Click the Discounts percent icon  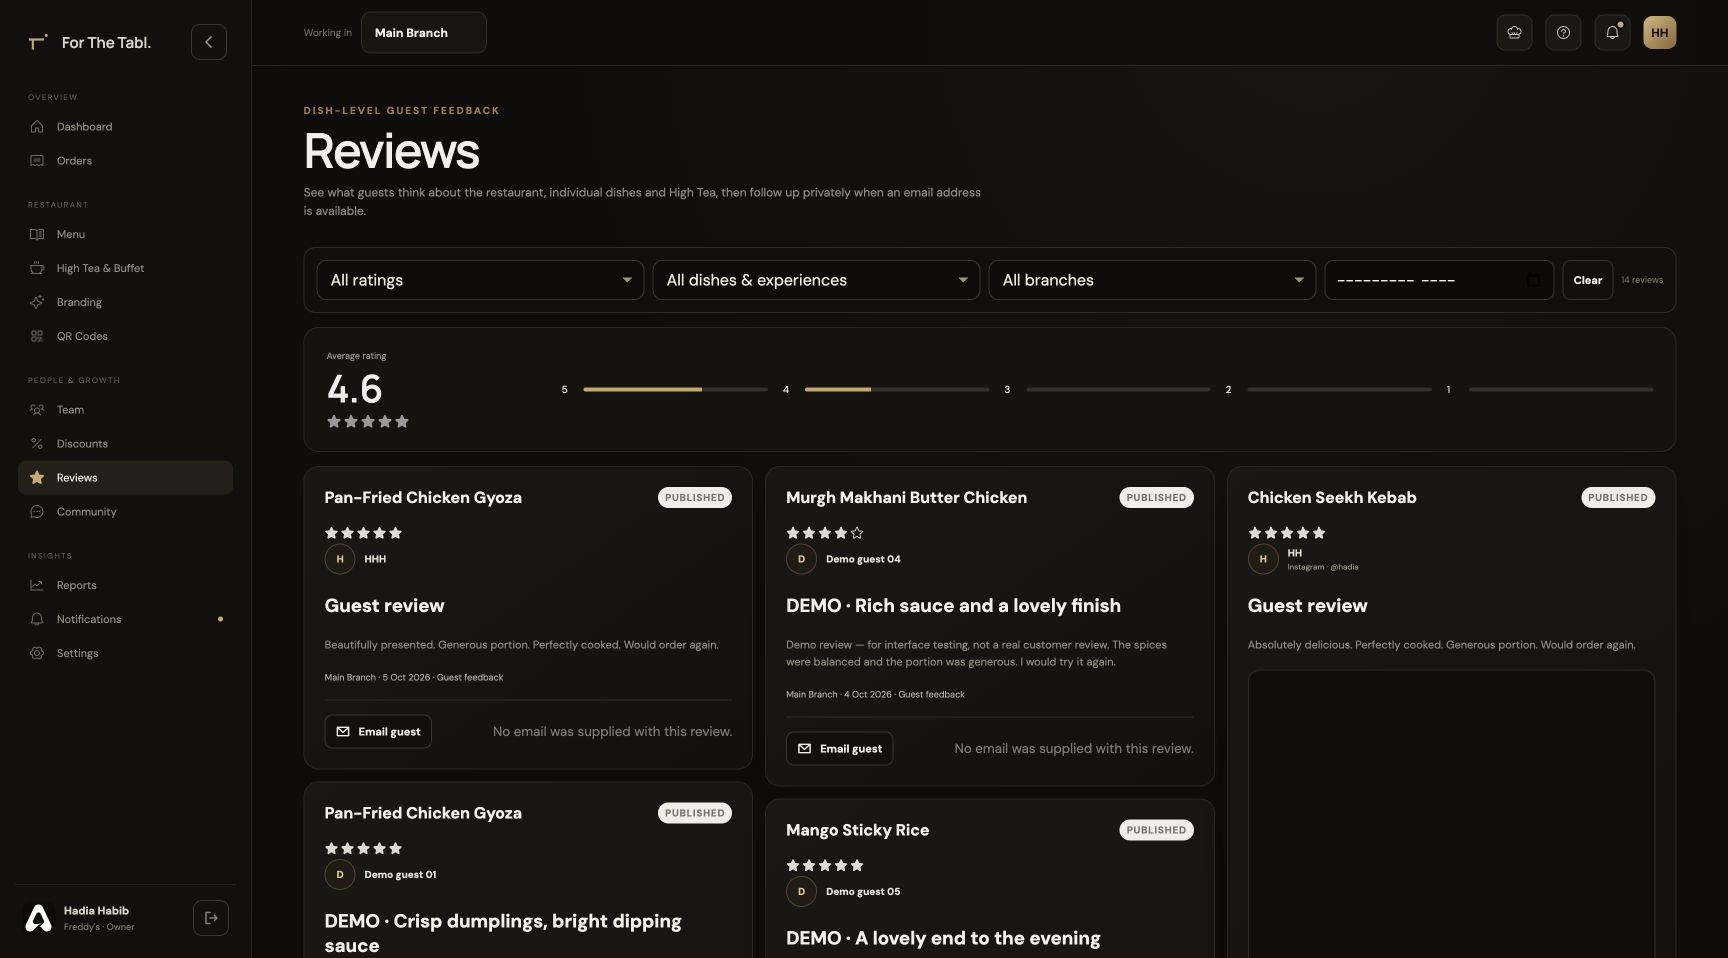[37, 444]
